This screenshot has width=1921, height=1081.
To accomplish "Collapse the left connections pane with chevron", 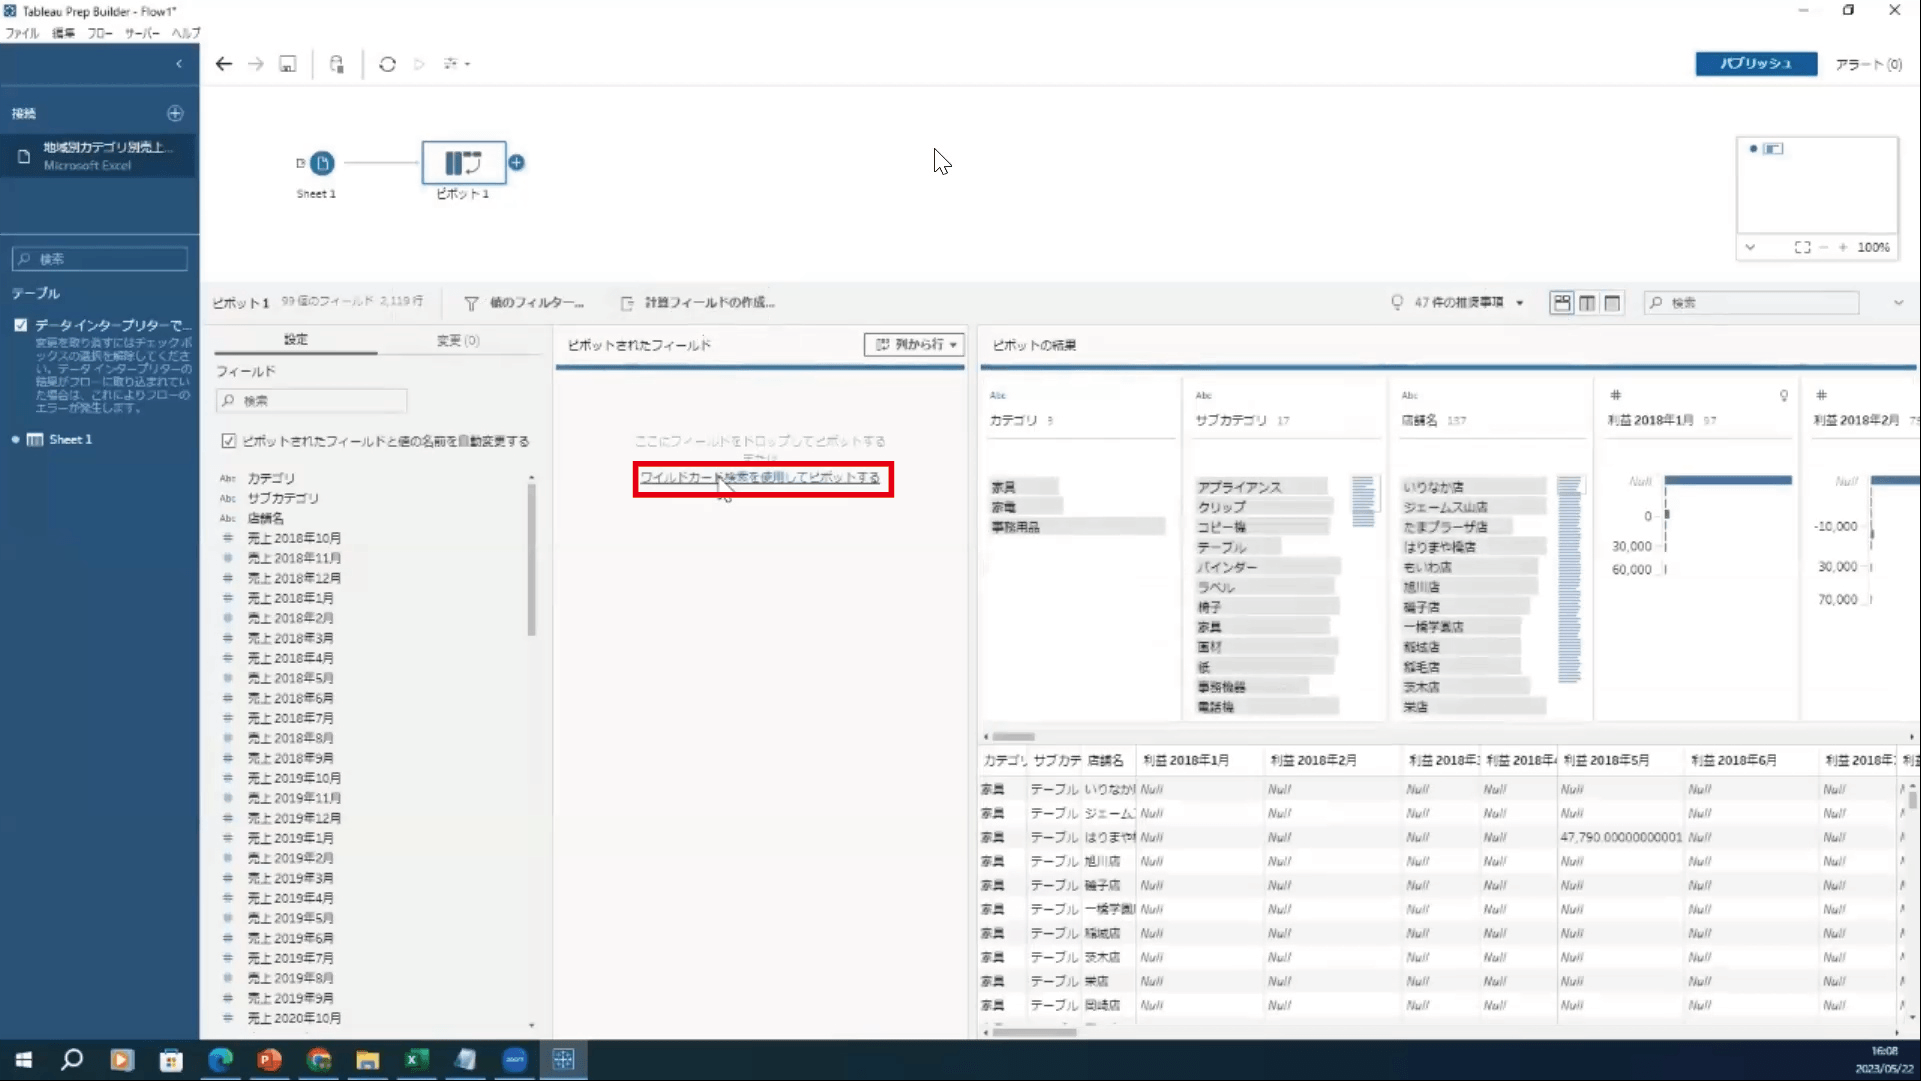I will click(x=179, y=64).
